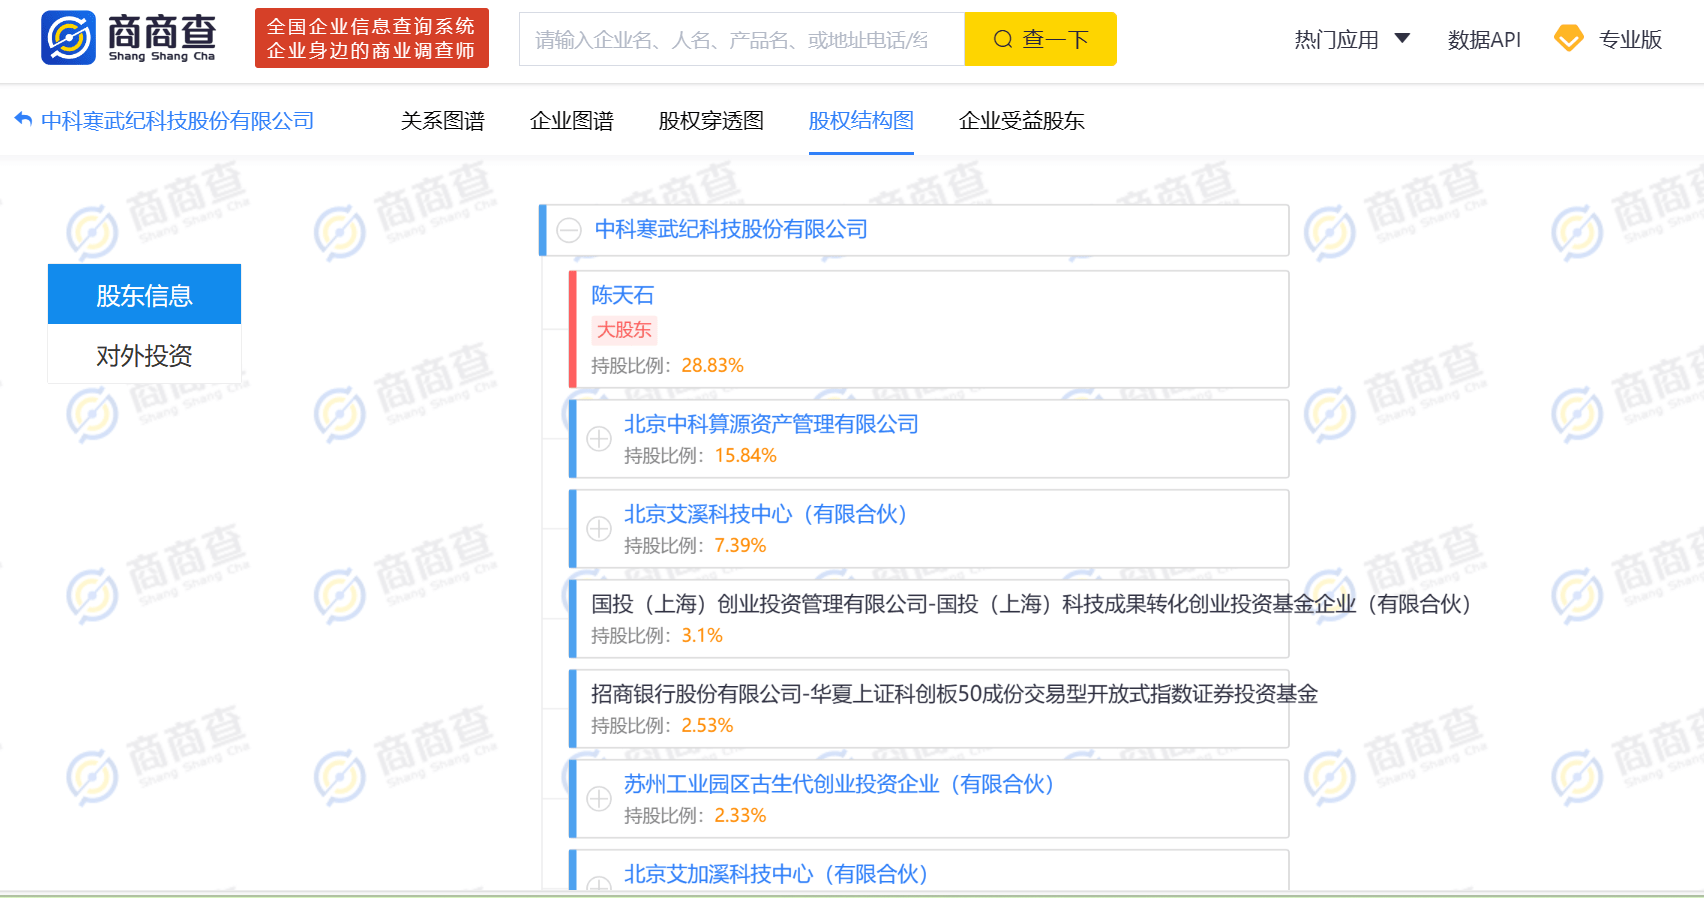
Task: Click the back arrow beside company name
Action: point(23,120)
